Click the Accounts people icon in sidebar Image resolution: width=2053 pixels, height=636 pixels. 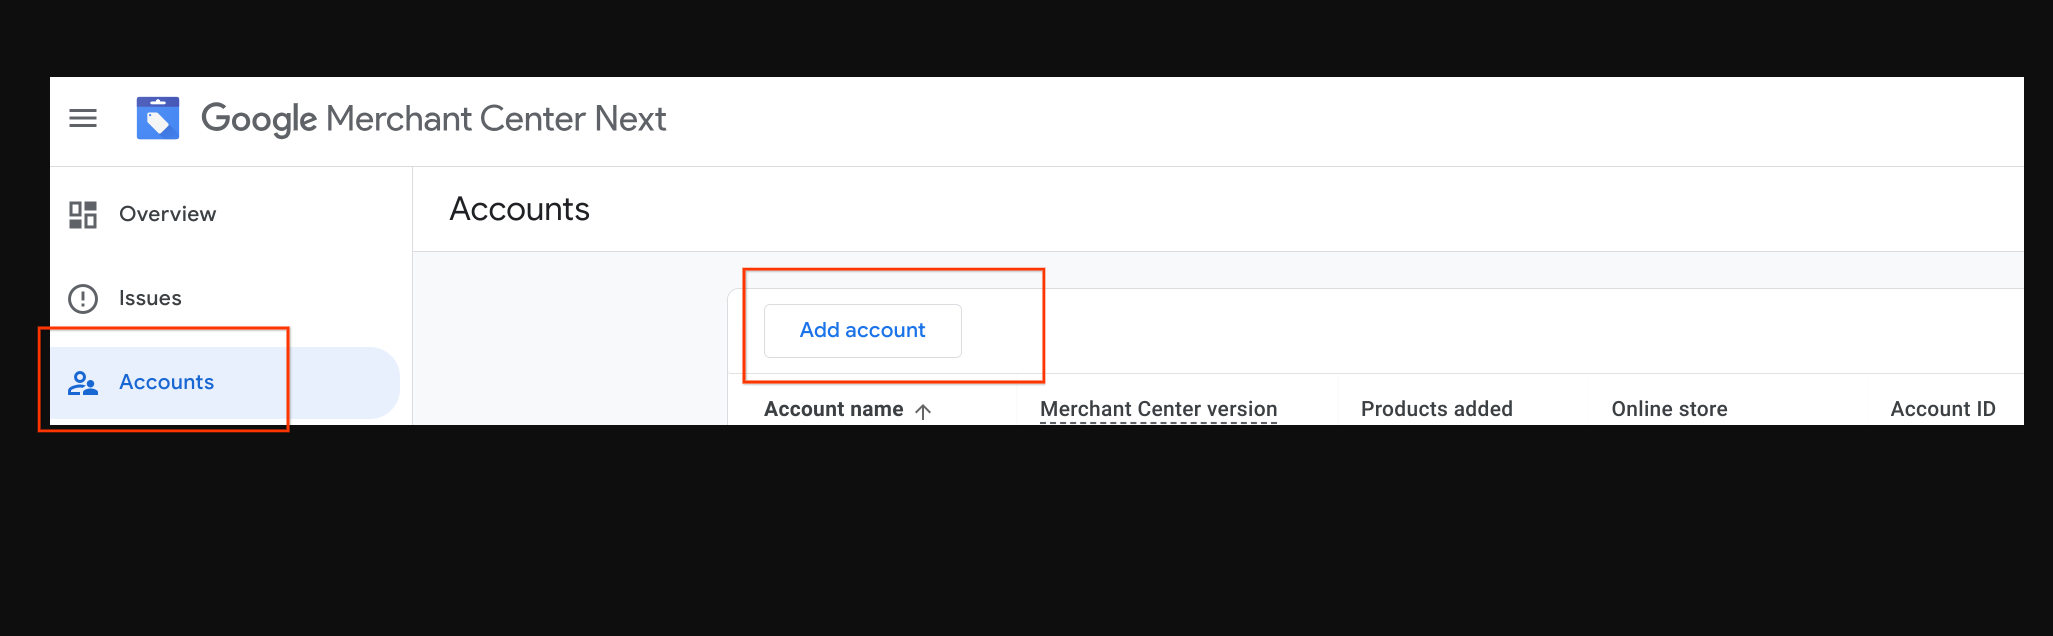click(x=83, y=383)
